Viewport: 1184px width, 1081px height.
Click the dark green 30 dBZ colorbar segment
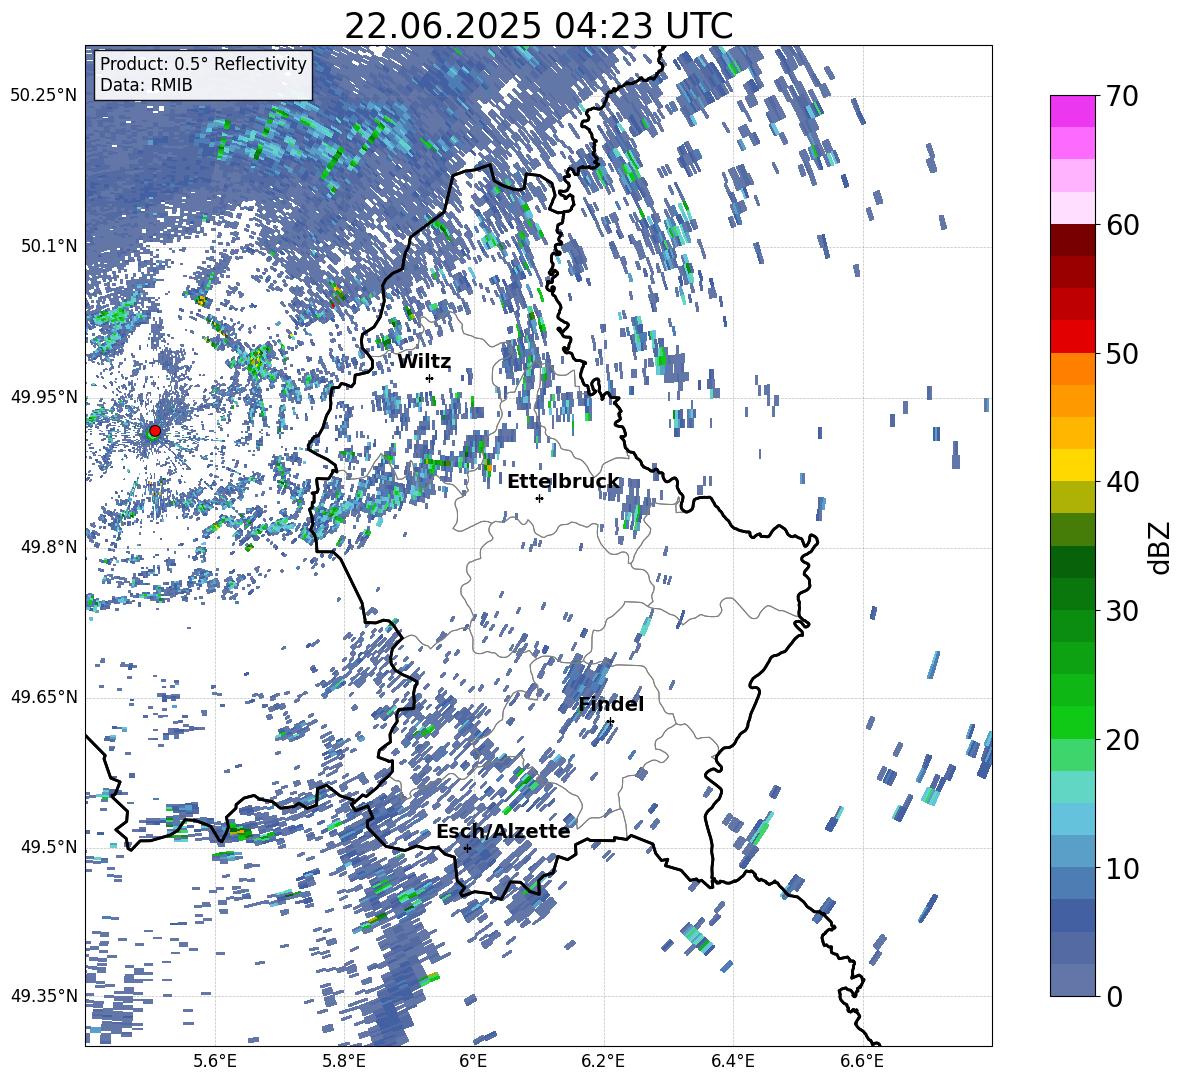click(1072, 593)
